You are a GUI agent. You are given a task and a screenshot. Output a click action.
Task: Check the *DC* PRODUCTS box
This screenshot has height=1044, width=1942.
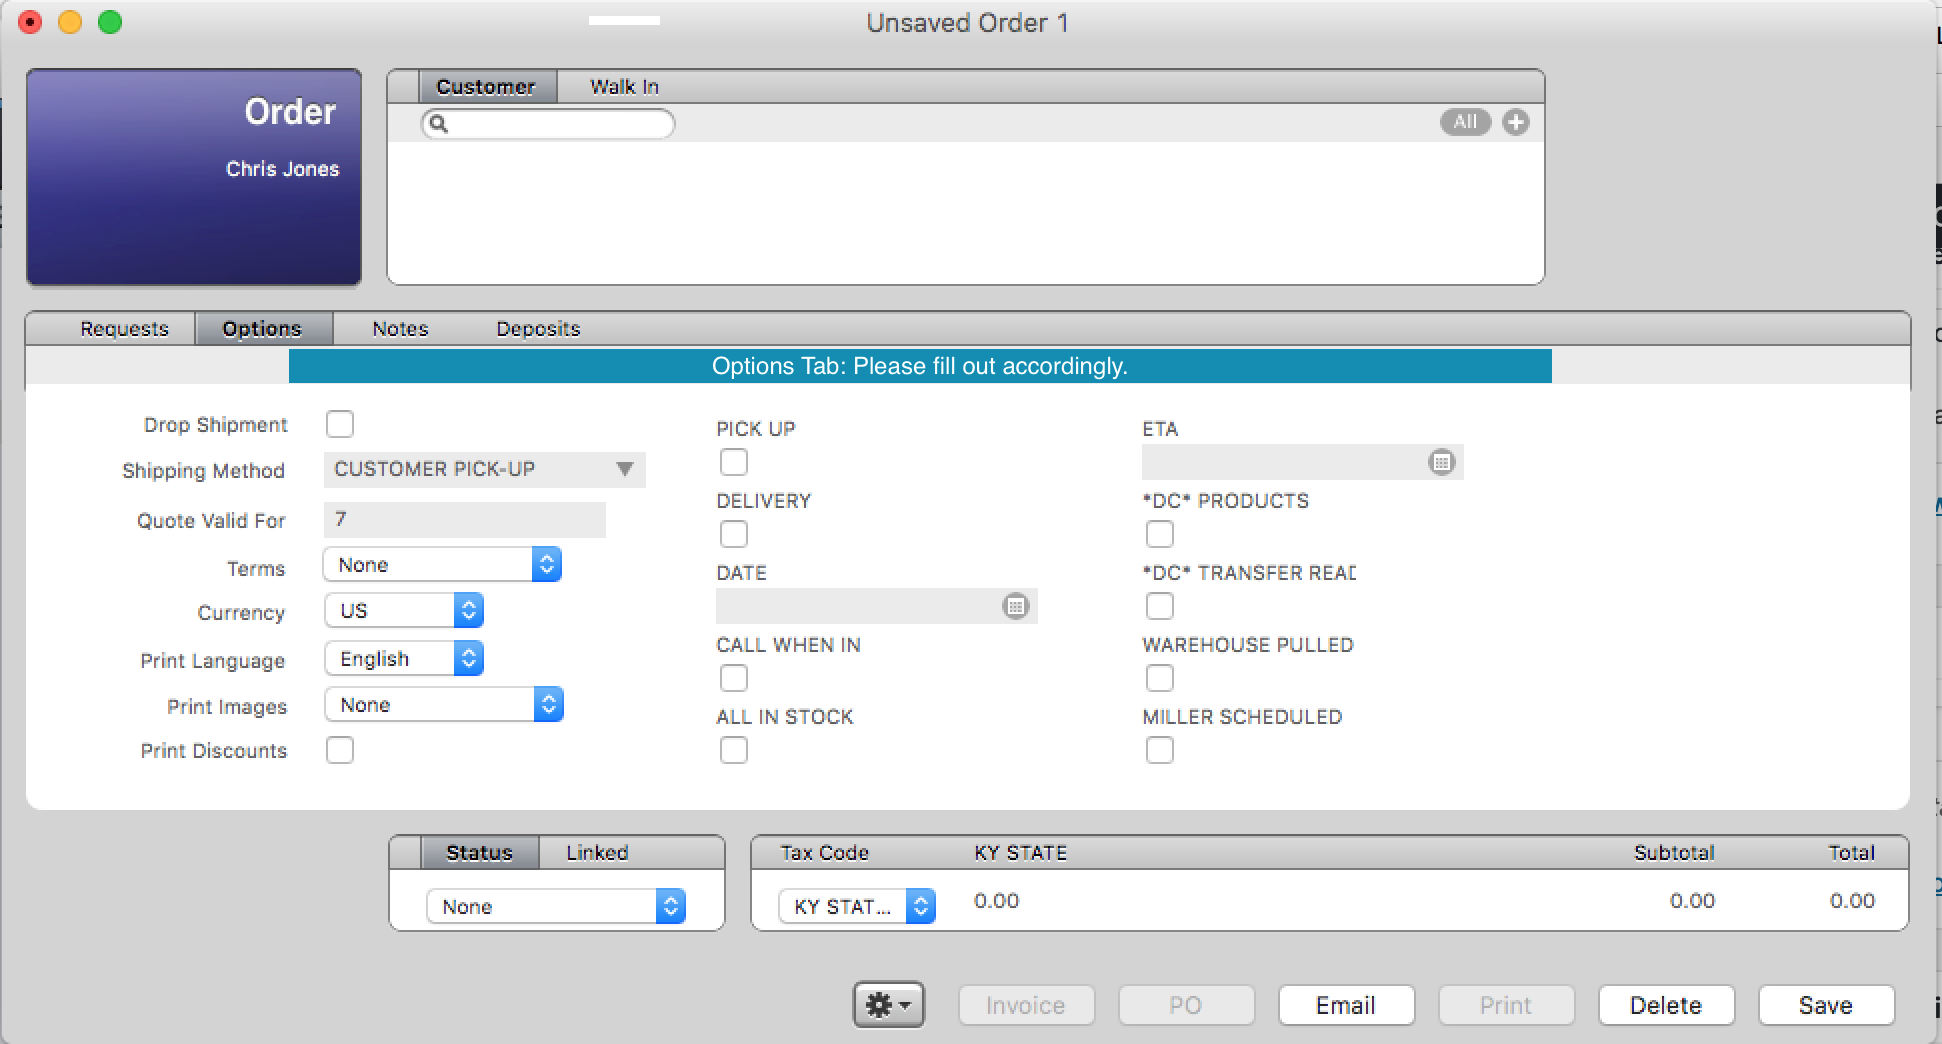[x=1160, y=534]
